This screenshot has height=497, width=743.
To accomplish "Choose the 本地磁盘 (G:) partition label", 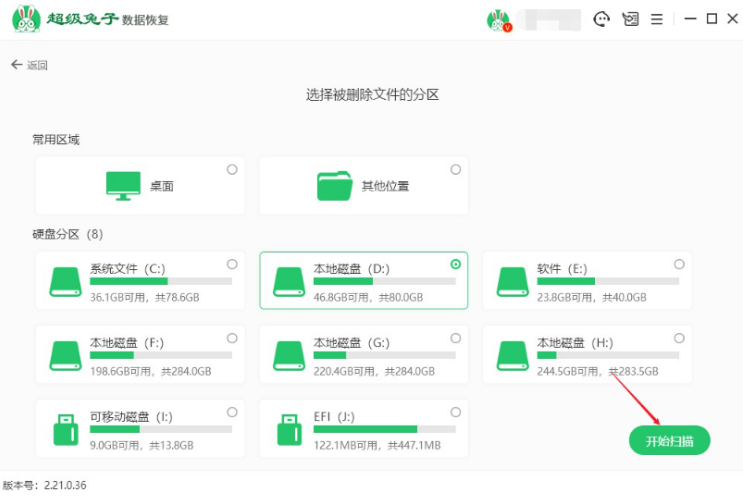I will click(351, 342).
